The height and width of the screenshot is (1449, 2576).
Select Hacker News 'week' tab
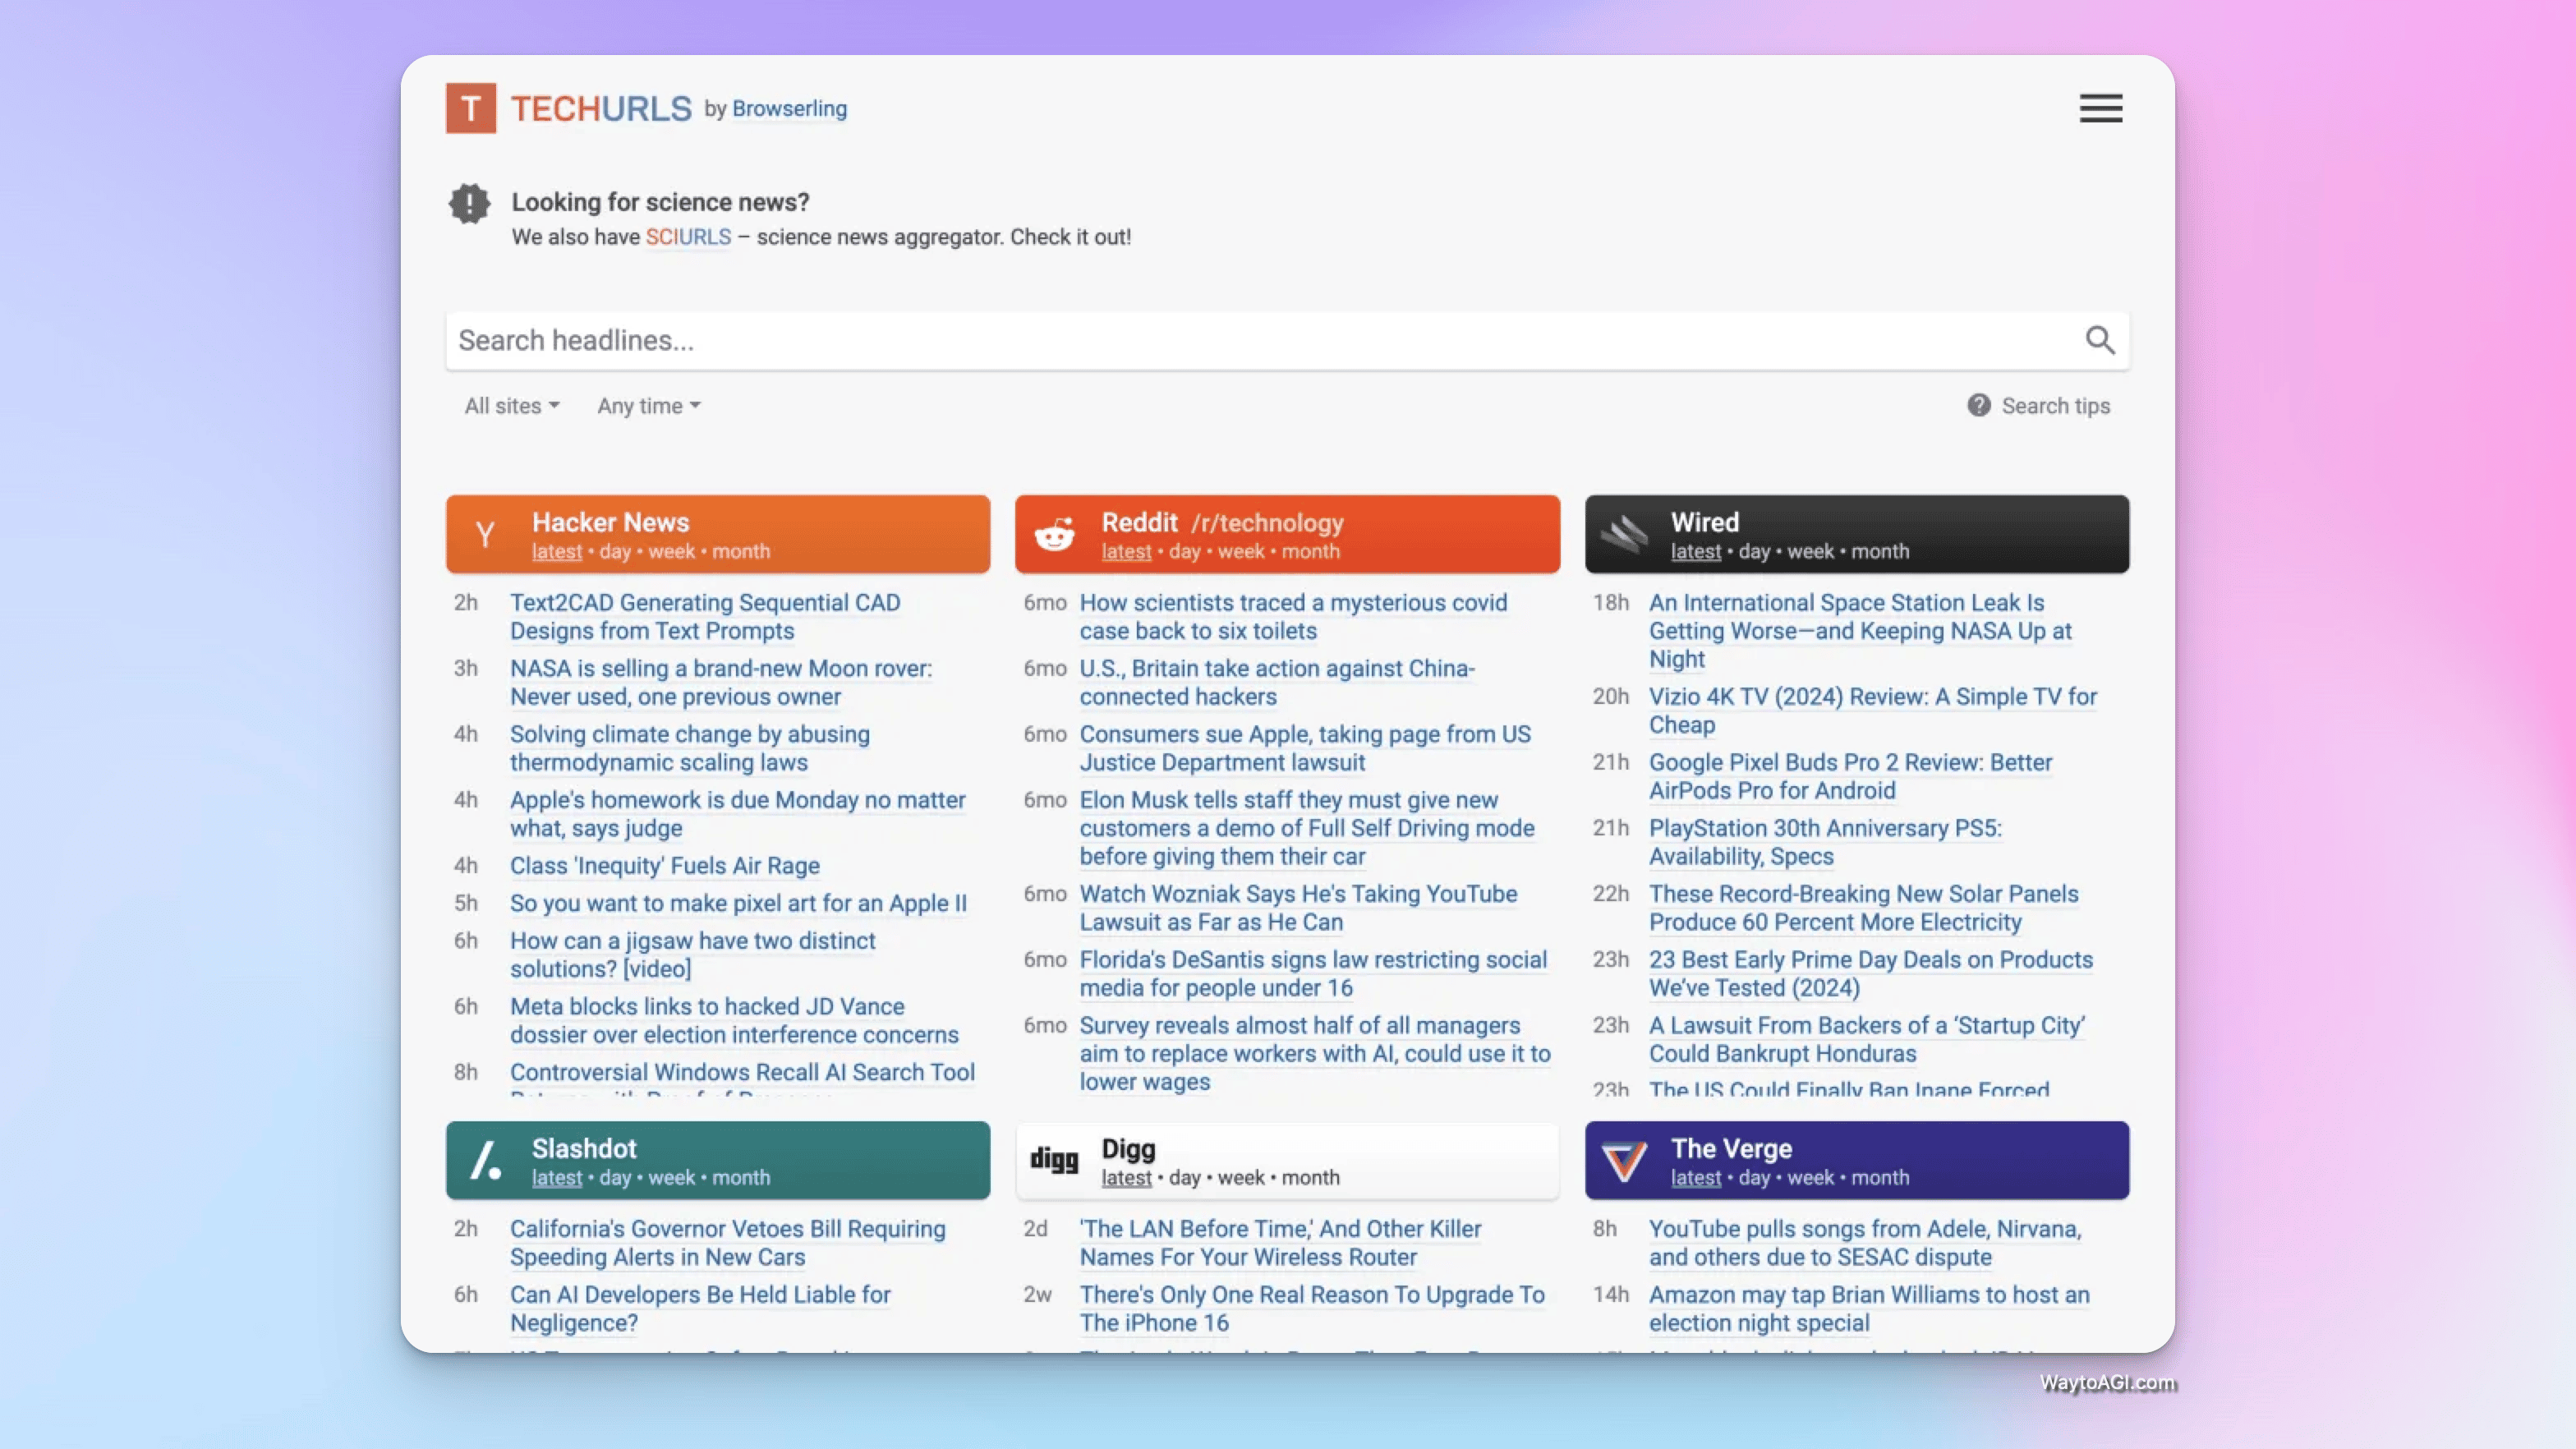pyautogui.click(x=671, y=551)
